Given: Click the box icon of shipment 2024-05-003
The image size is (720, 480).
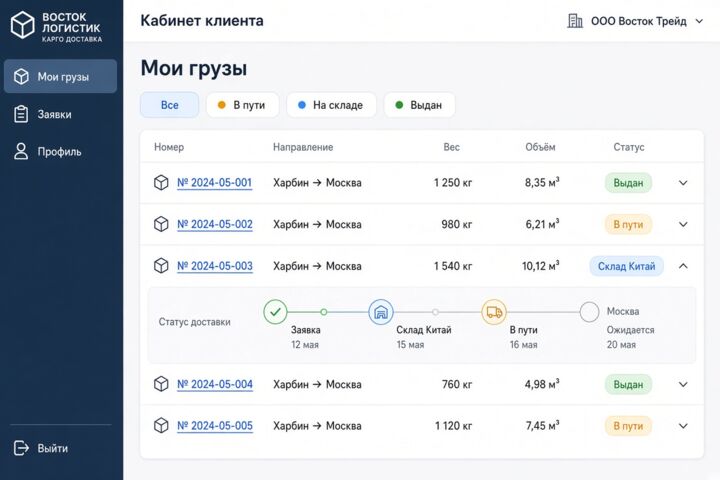Looking at the screenshot, I should (x=161, y=265).
